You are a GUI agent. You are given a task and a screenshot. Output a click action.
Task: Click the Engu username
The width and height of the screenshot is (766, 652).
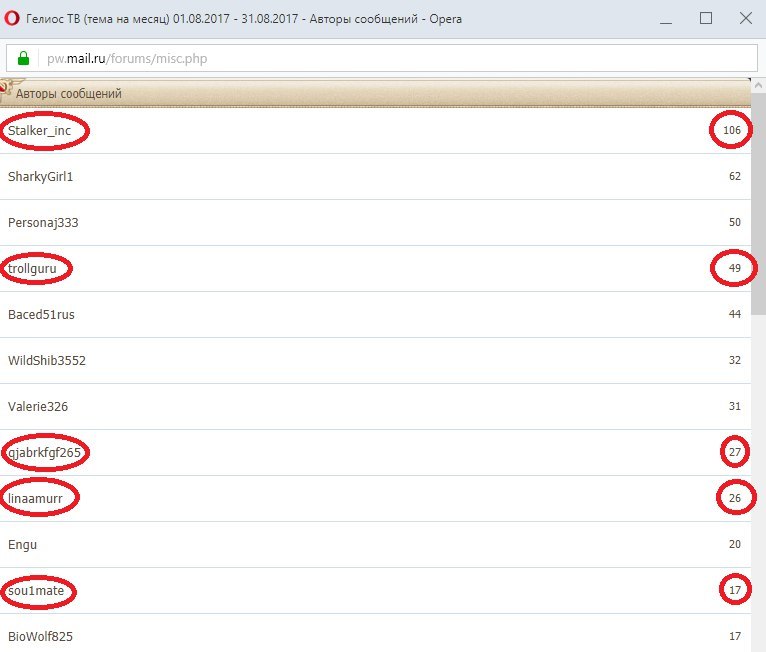[22, 545]
